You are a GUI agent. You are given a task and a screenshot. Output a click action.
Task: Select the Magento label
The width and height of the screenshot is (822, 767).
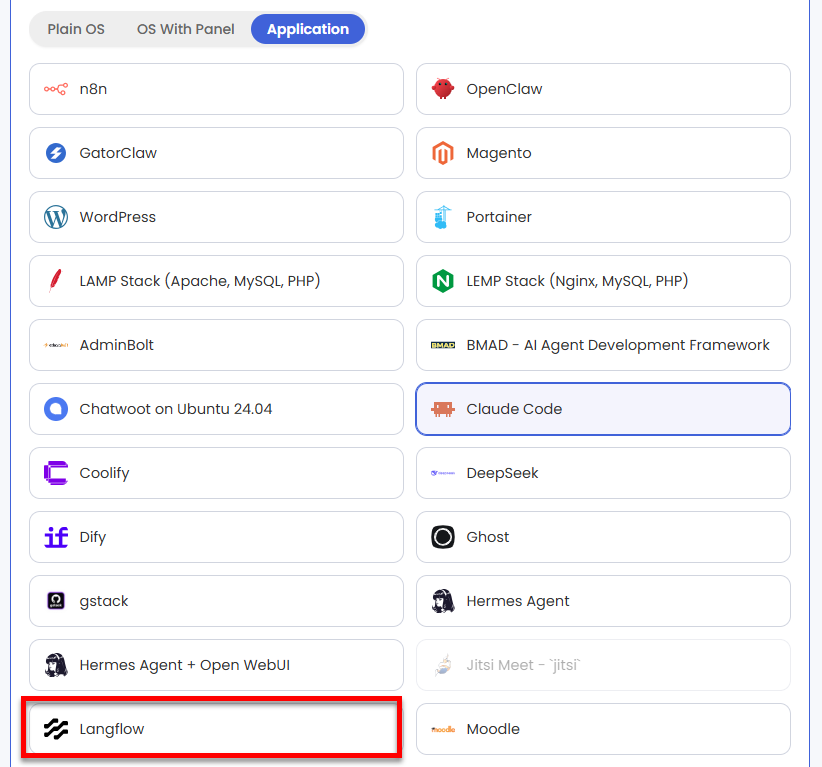(499, 153)
